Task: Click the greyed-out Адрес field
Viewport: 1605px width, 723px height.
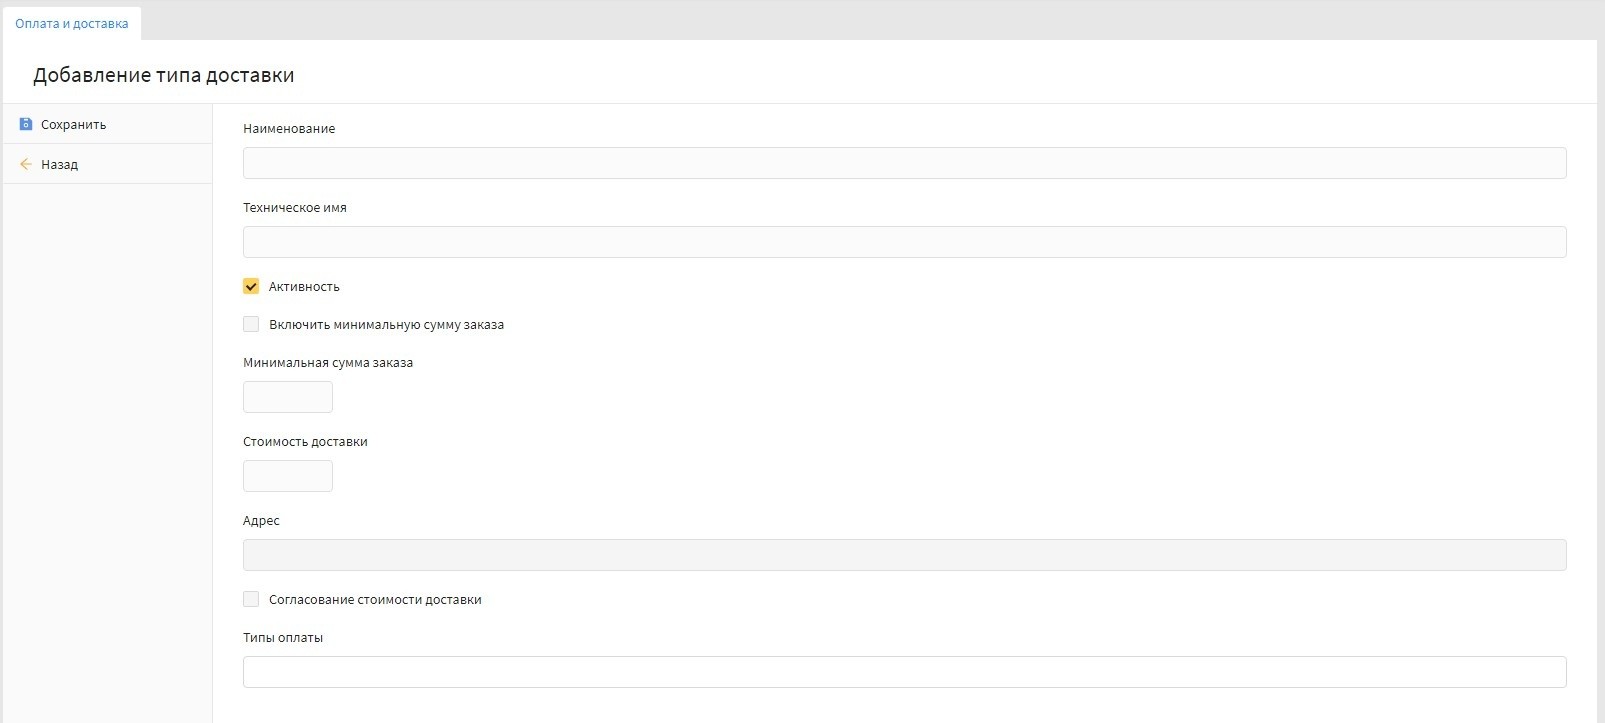Action: tap(904, 555)
